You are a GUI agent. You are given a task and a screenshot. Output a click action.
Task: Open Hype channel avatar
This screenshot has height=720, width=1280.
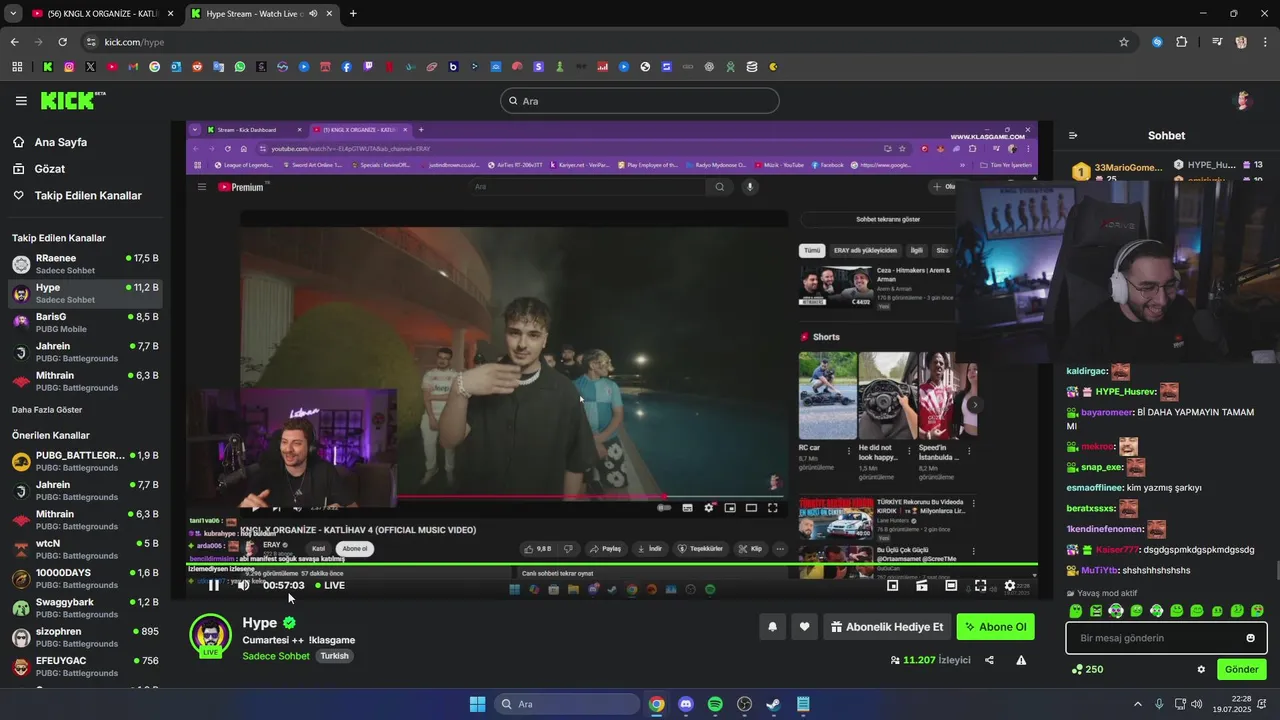[x=211, y=636]
